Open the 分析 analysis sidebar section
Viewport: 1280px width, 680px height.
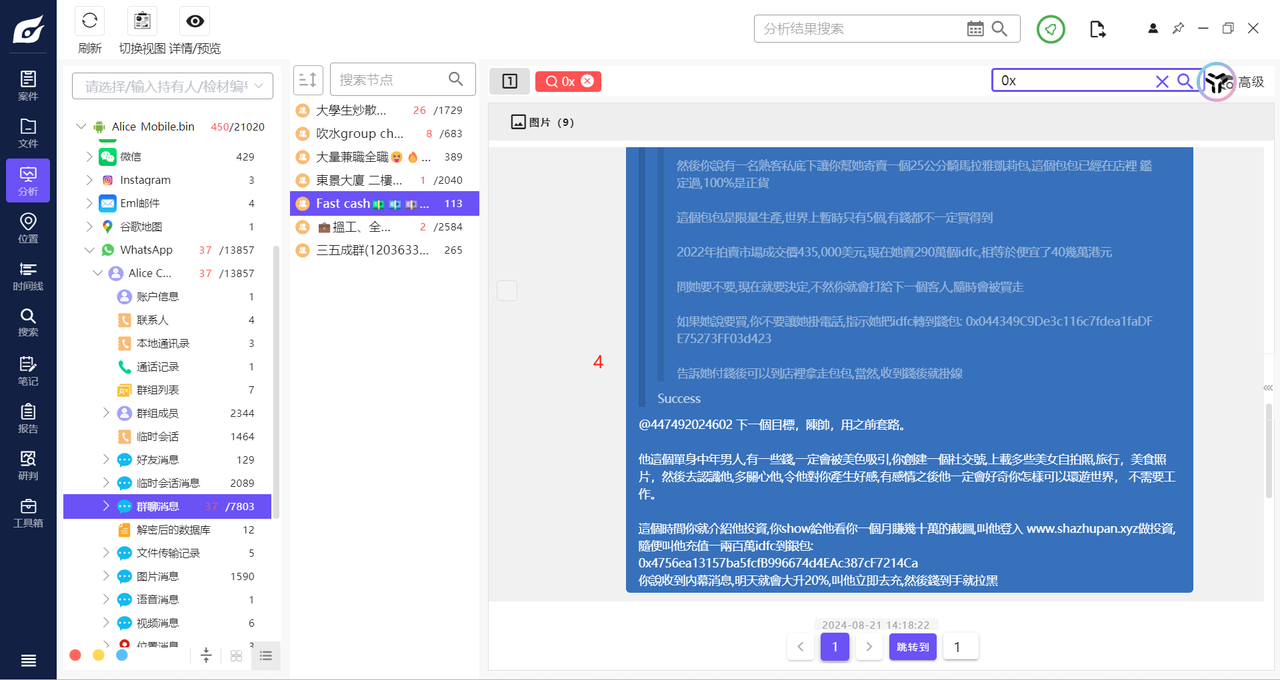point(28,181)
